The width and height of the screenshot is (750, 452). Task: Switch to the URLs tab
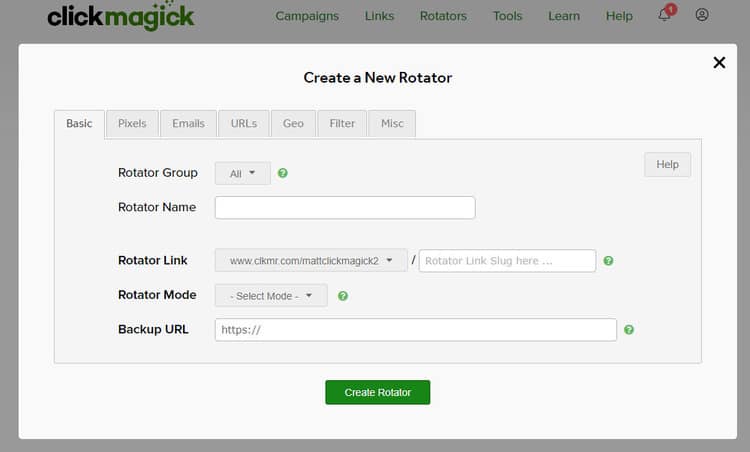click(244, 123)
